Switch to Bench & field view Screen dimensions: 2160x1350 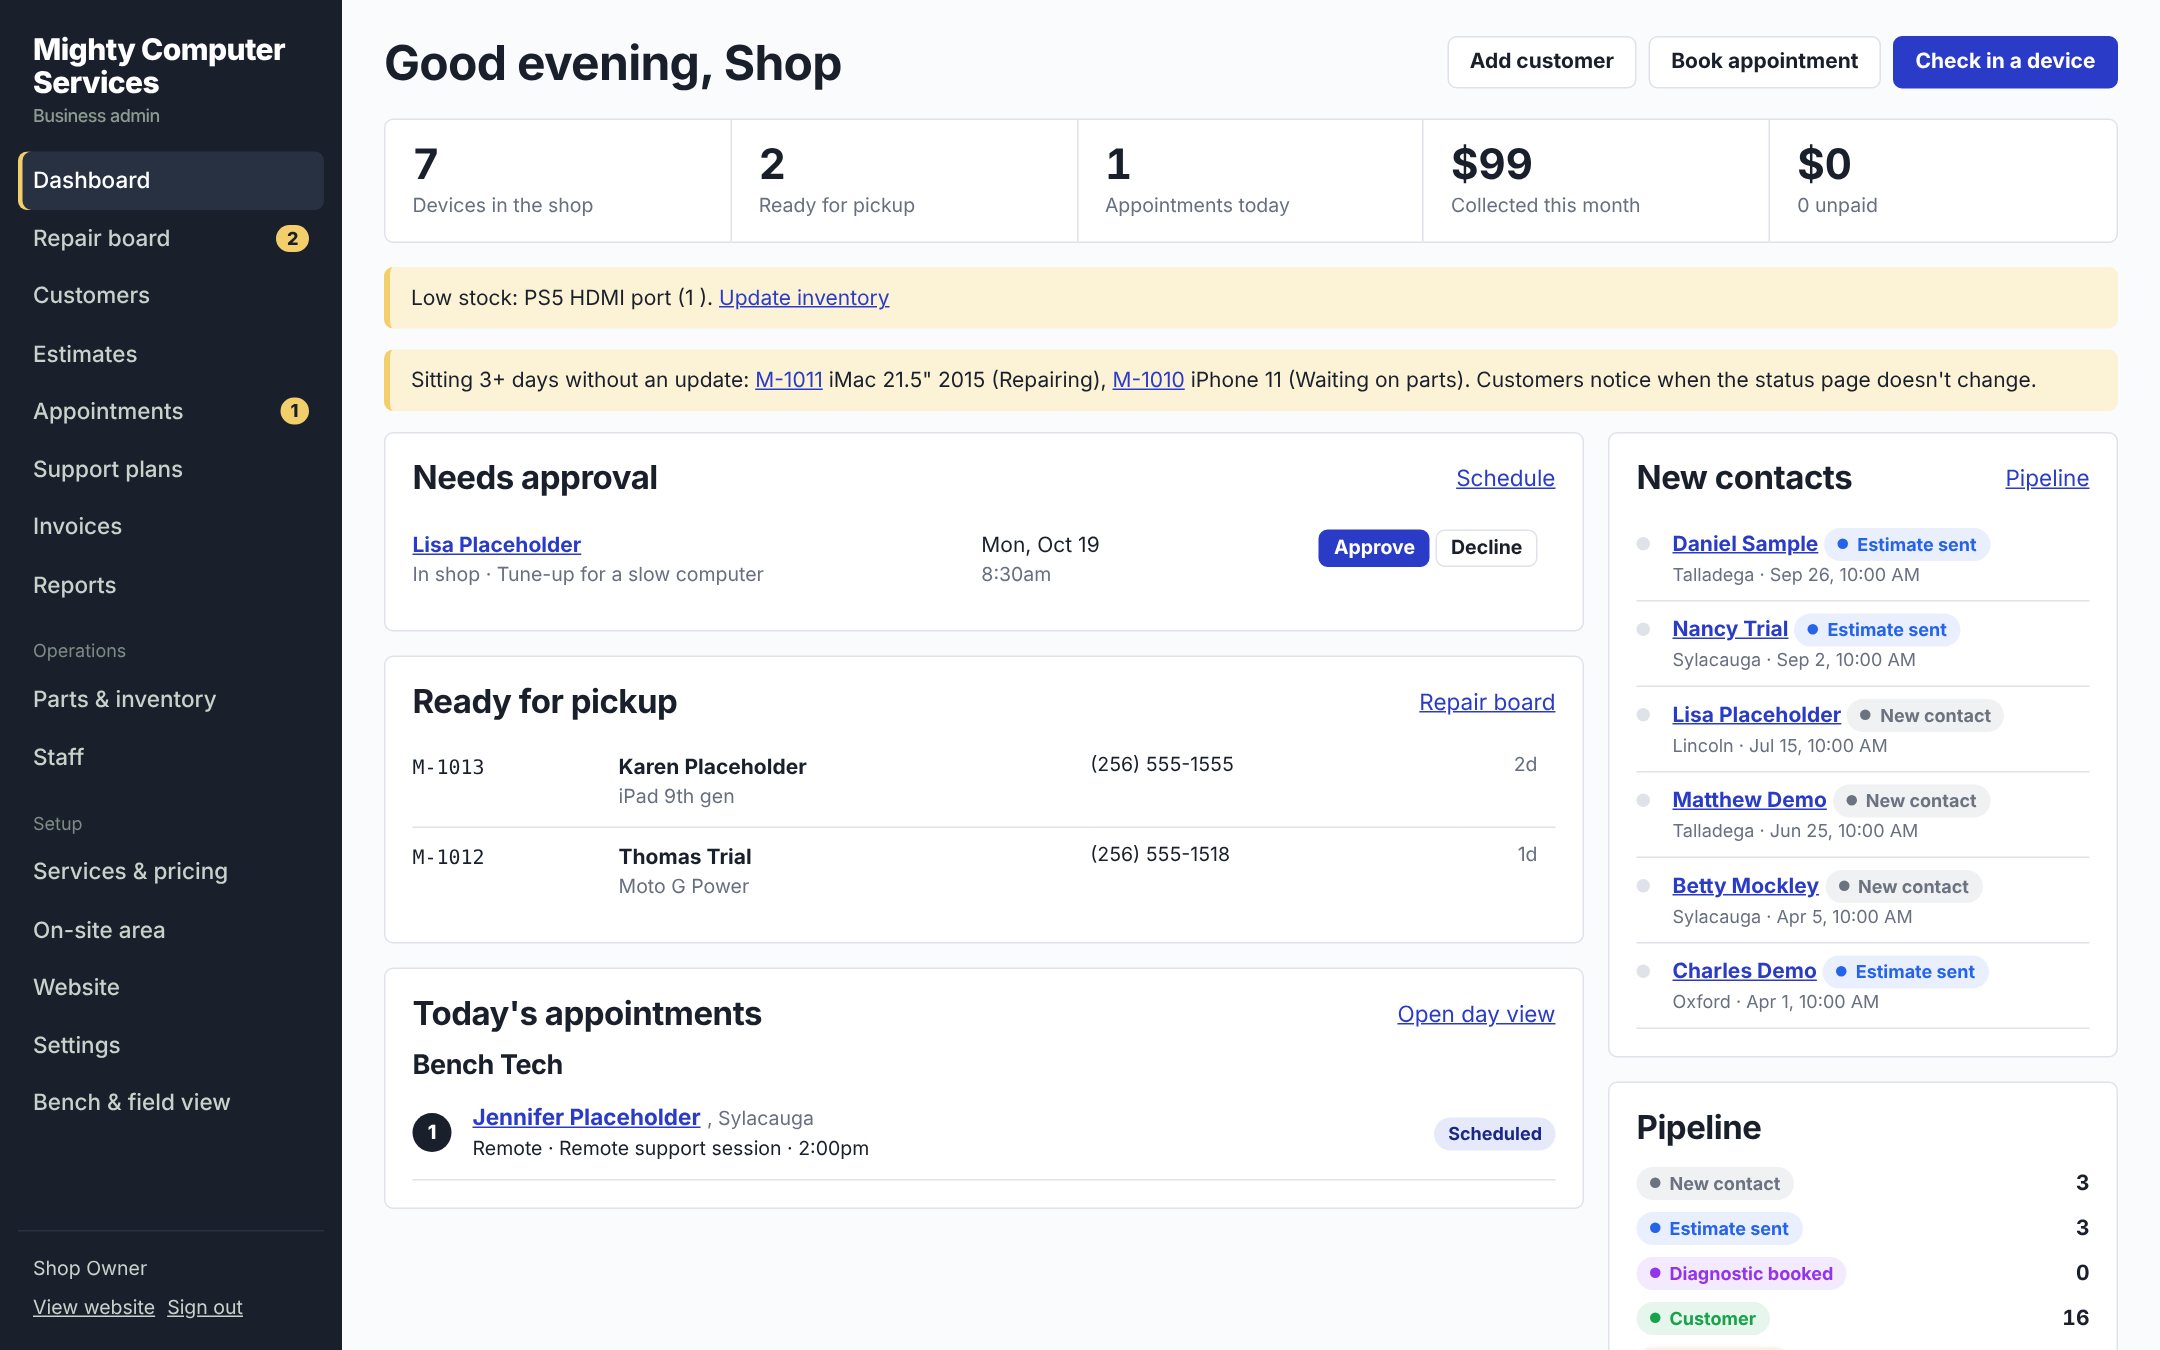[171, 1102]
